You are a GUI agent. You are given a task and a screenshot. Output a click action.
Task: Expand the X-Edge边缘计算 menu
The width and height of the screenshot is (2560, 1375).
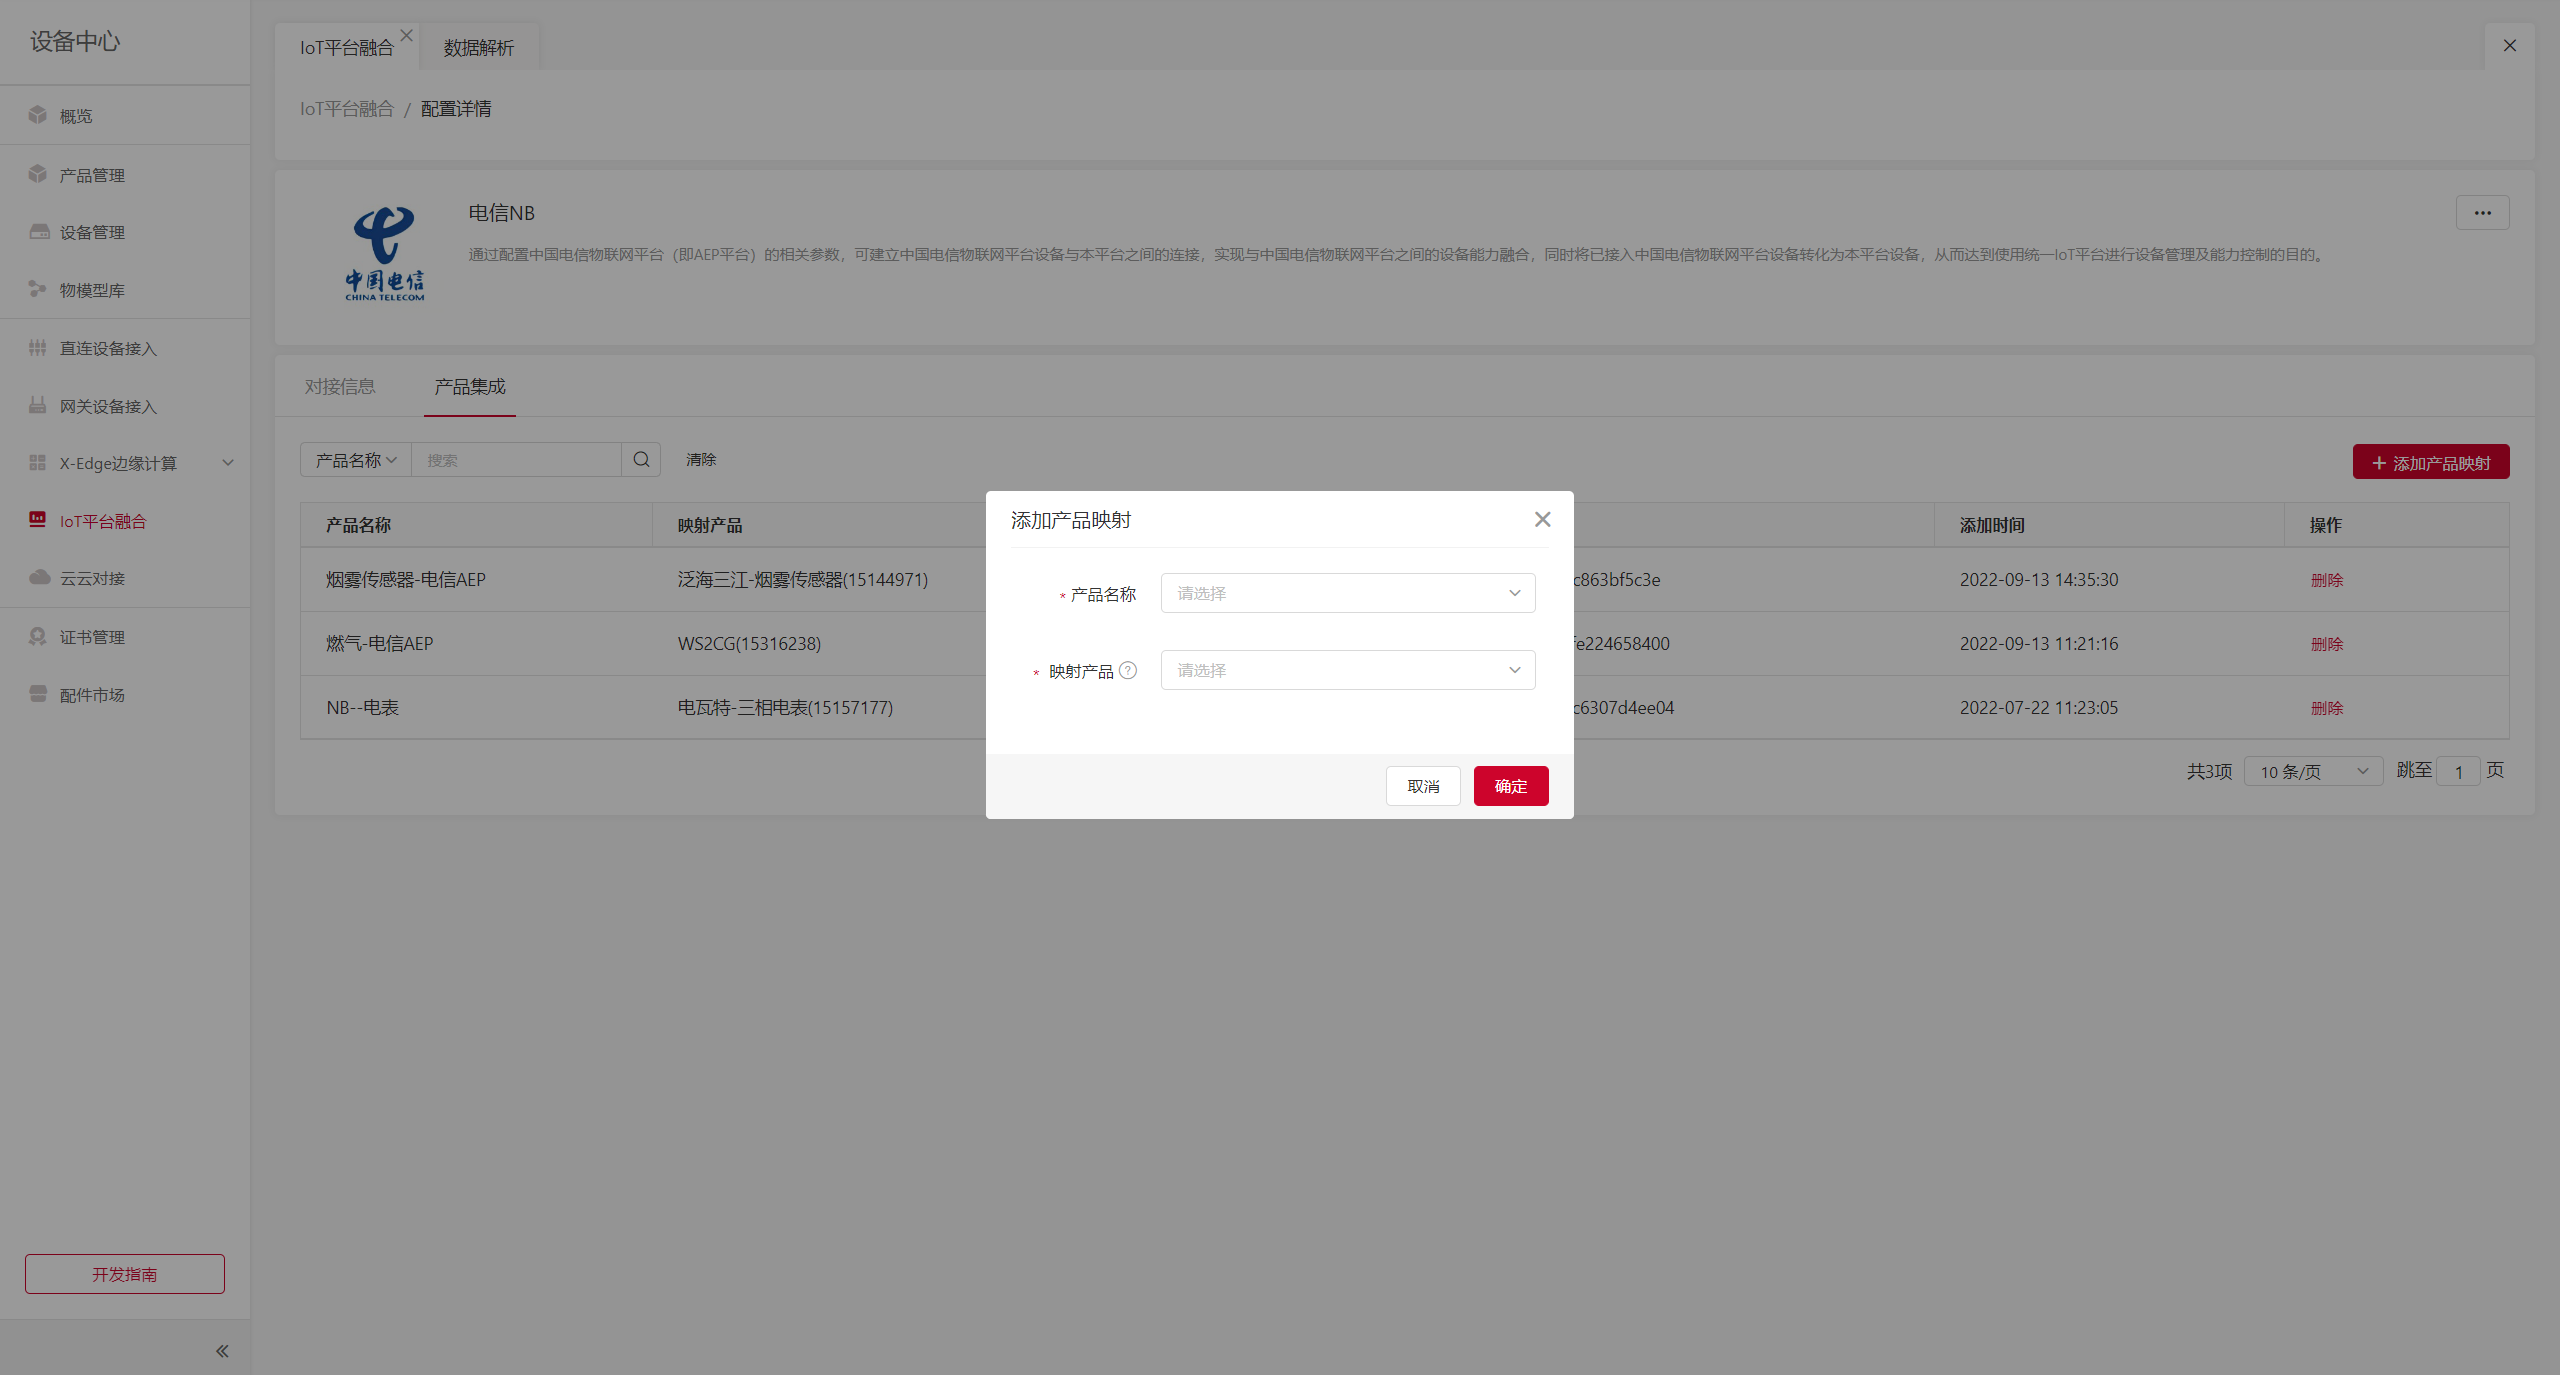click(227, 463)
